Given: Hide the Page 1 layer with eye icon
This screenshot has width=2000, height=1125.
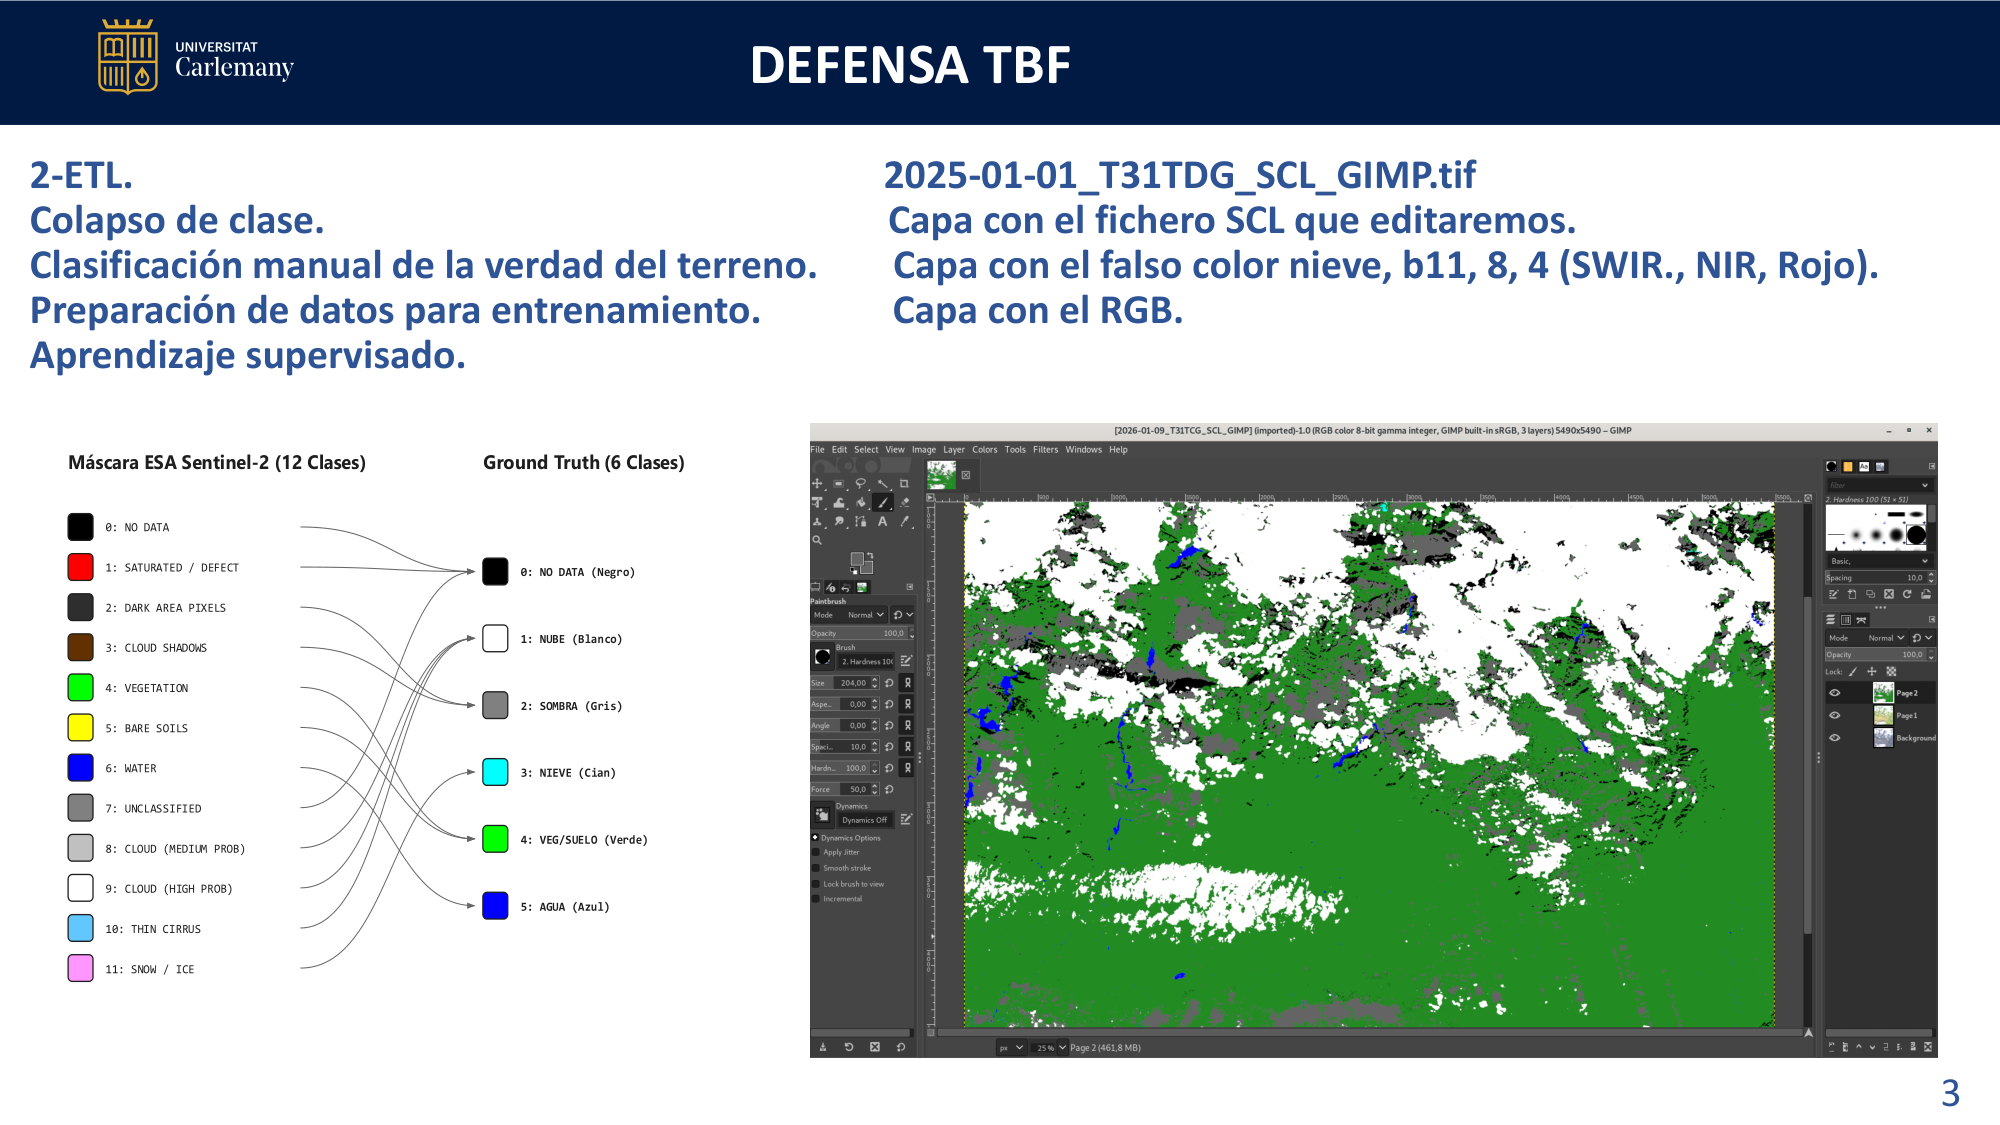Looking at the screenshot, I should 1835,715.
